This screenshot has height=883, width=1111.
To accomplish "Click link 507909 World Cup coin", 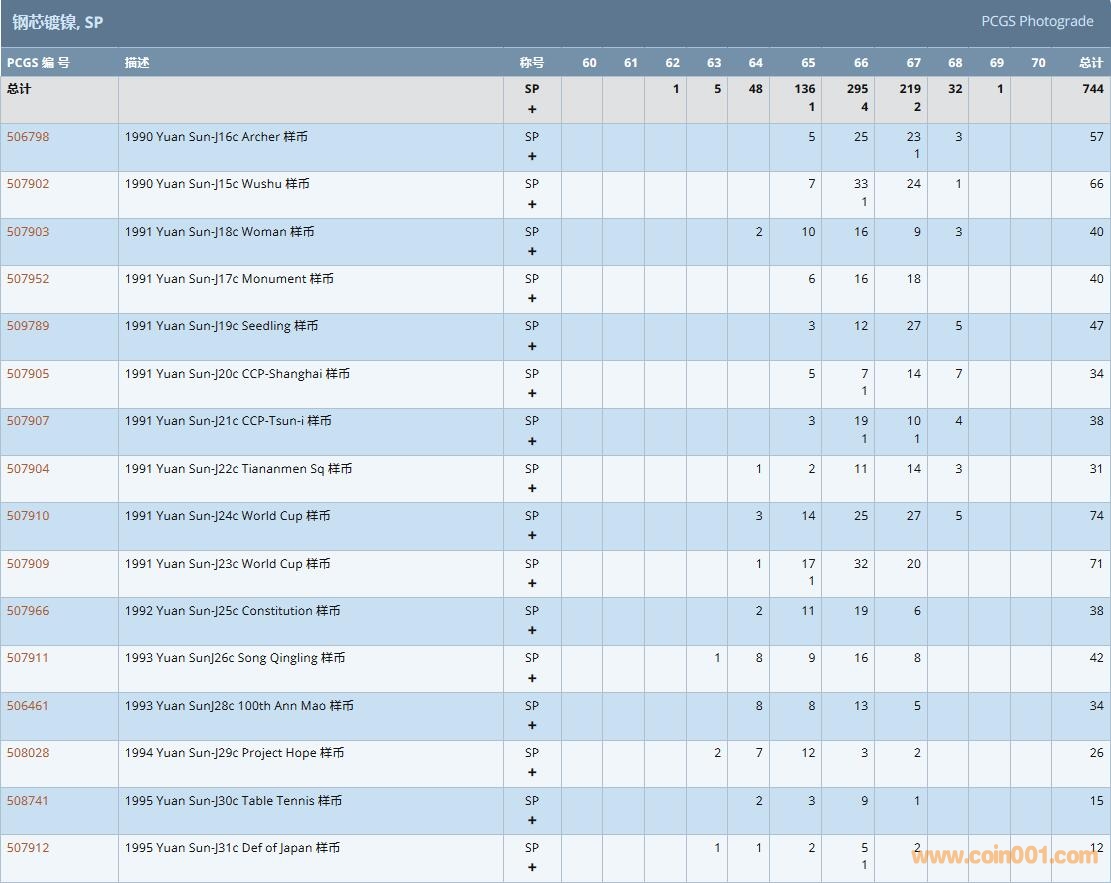I will pos(28,564).
